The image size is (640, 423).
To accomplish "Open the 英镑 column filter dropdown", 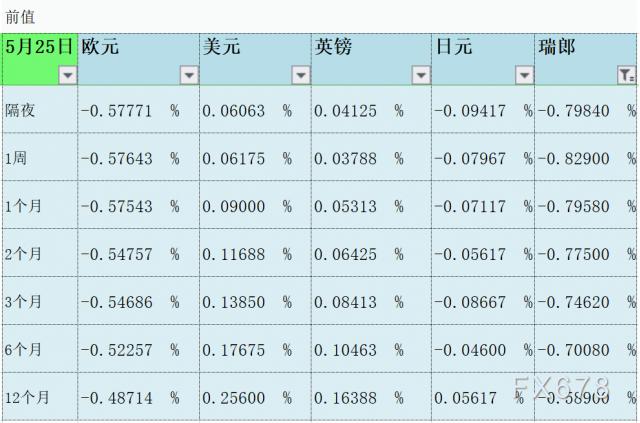I will 421,75.
